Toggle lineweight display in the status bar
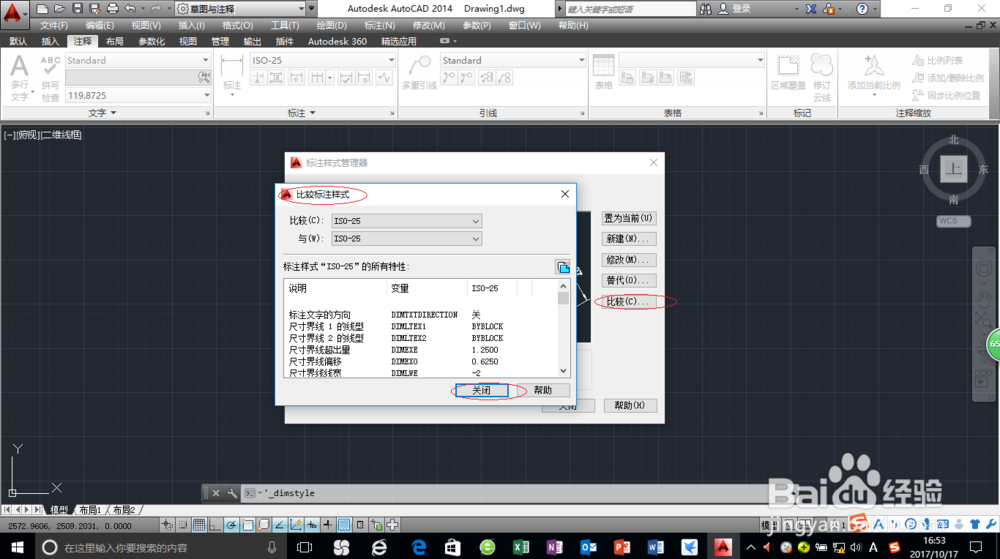Screen dimensions: 1000x559 tap(327, 525)
